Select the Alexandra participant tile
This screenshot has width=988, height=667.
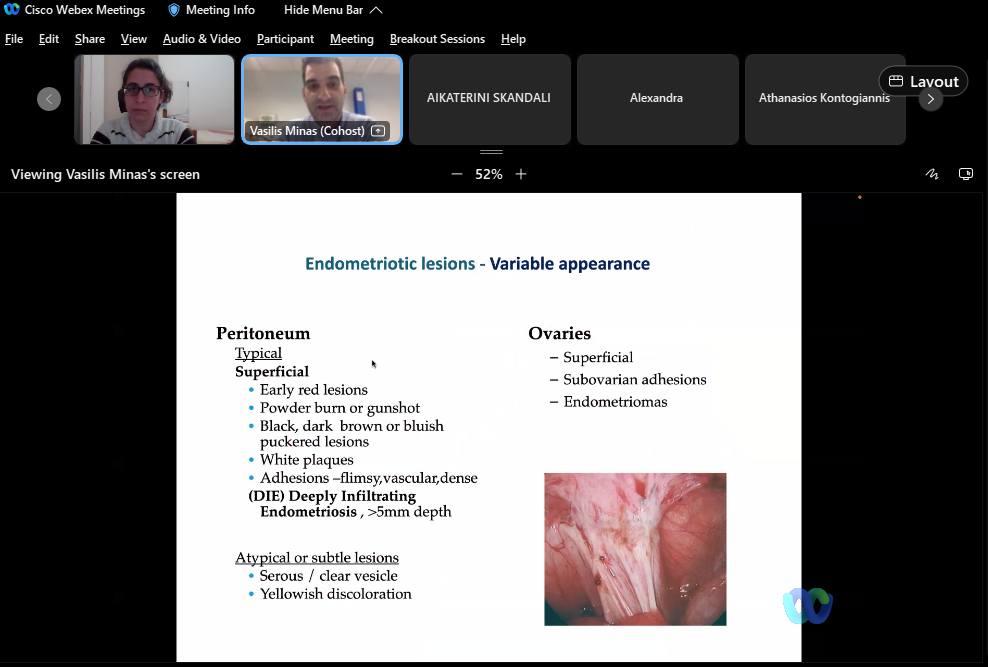click(x=657, y=100)
